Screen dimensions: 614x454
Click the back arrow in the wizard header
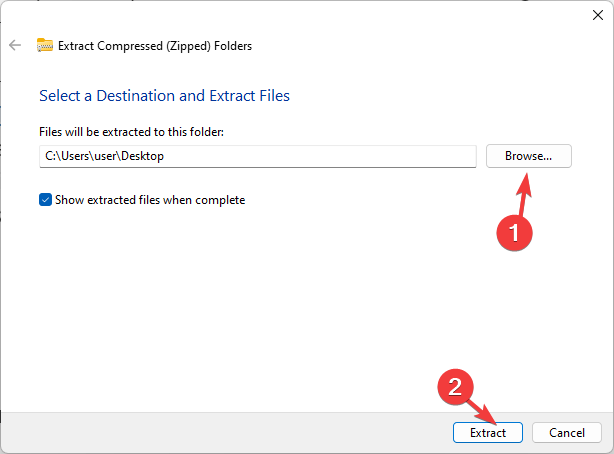(x=15, y=45)
